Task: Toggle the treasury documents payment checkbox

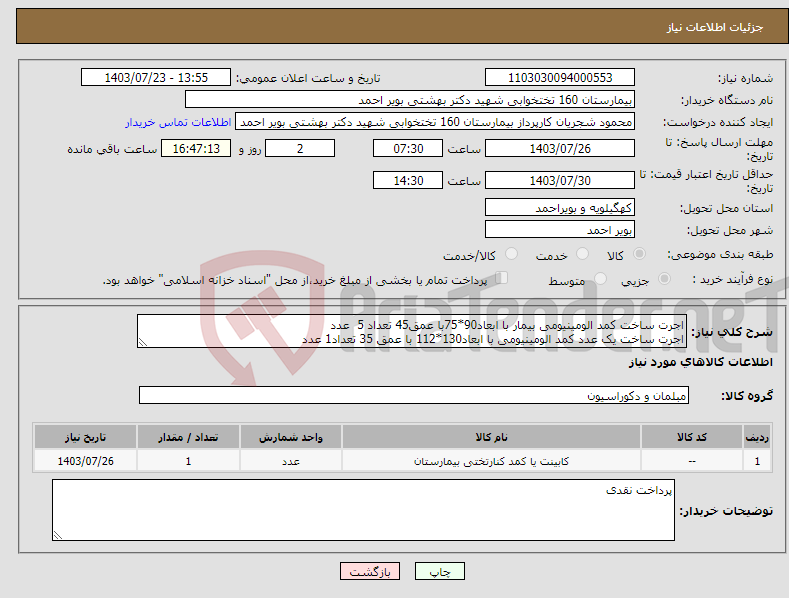Action: [502, 278]
